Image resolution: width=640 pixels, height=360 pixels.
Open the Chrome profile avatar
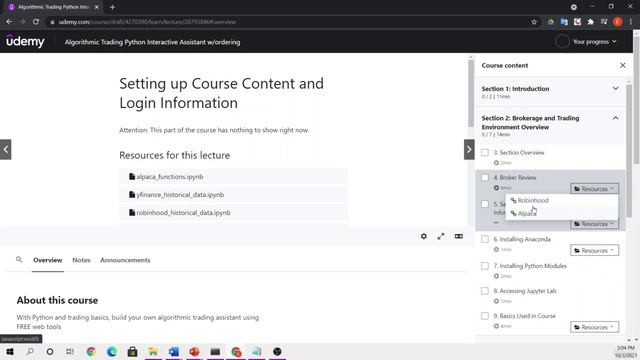[x=618, y=22]
